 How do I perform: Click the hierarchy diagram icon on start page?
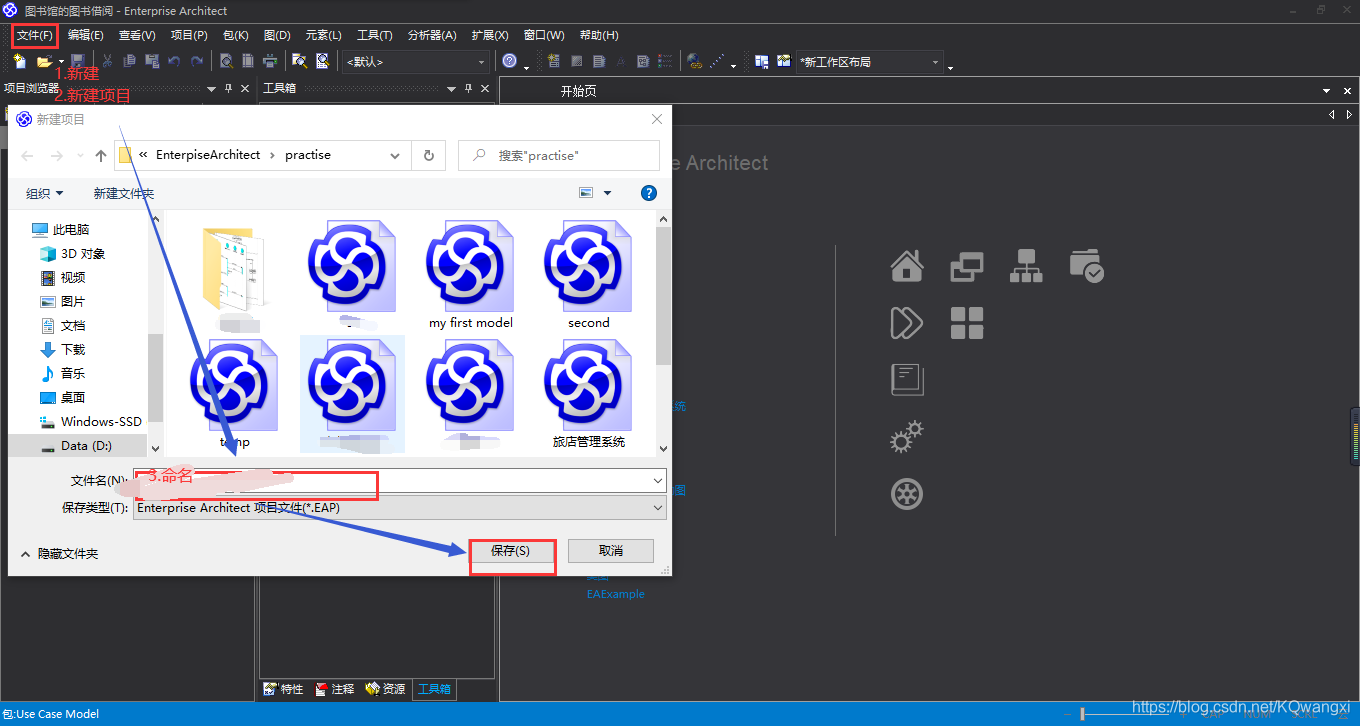coord(1026,266)
